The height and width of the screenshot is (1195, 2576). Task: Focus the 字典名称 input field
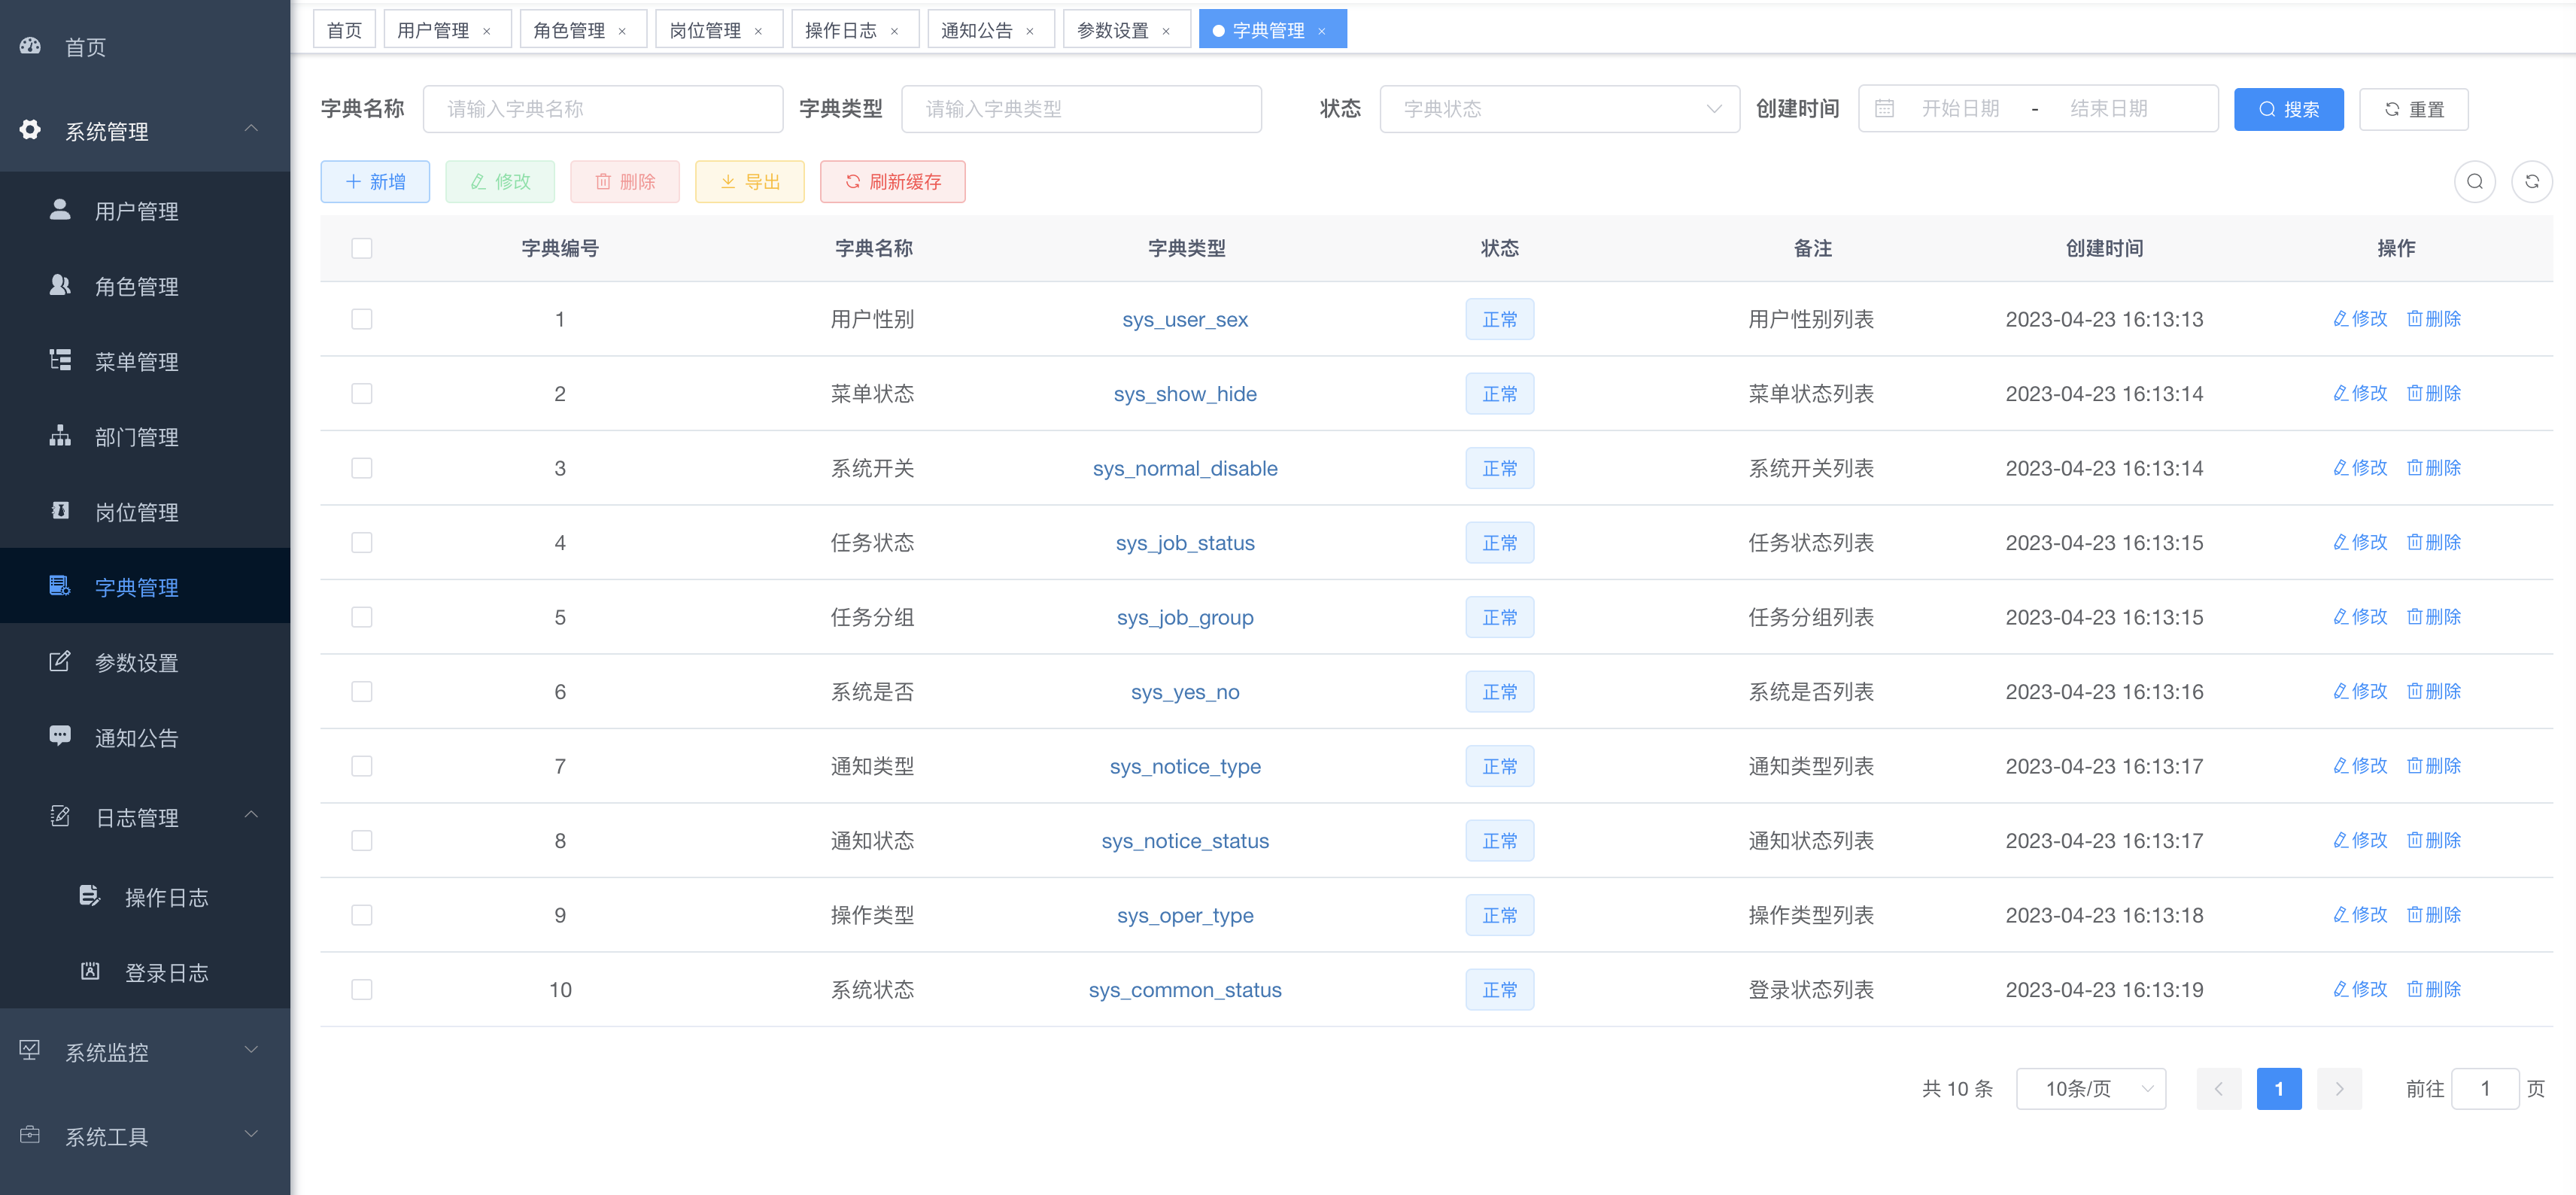[603, 108]
